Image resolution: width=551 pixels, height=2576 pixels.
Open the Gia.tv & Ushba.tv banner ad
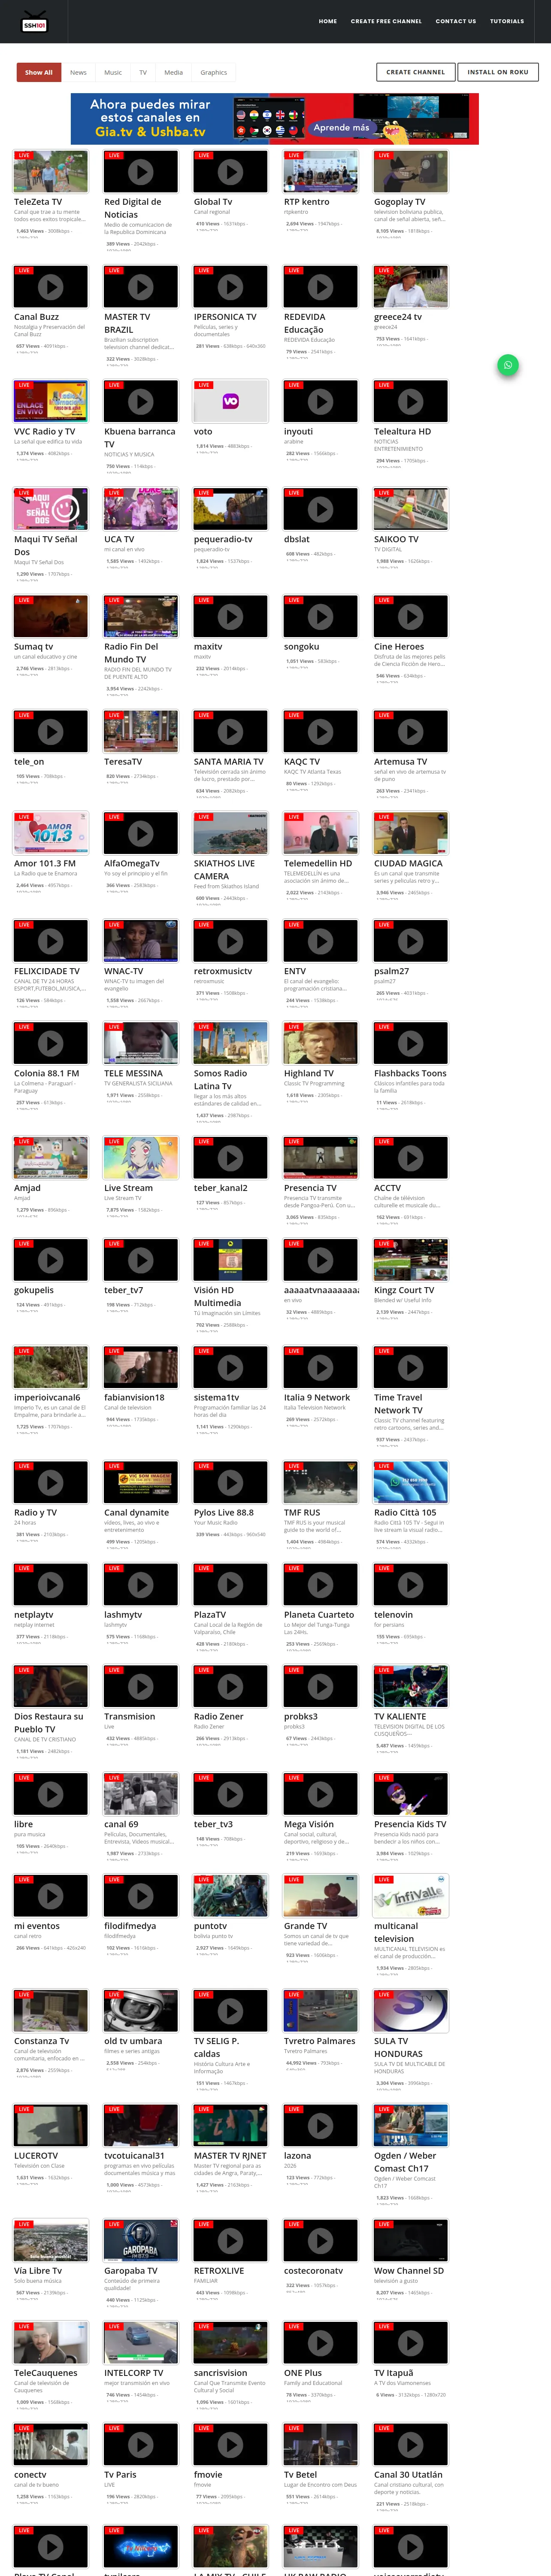[275, 119]
